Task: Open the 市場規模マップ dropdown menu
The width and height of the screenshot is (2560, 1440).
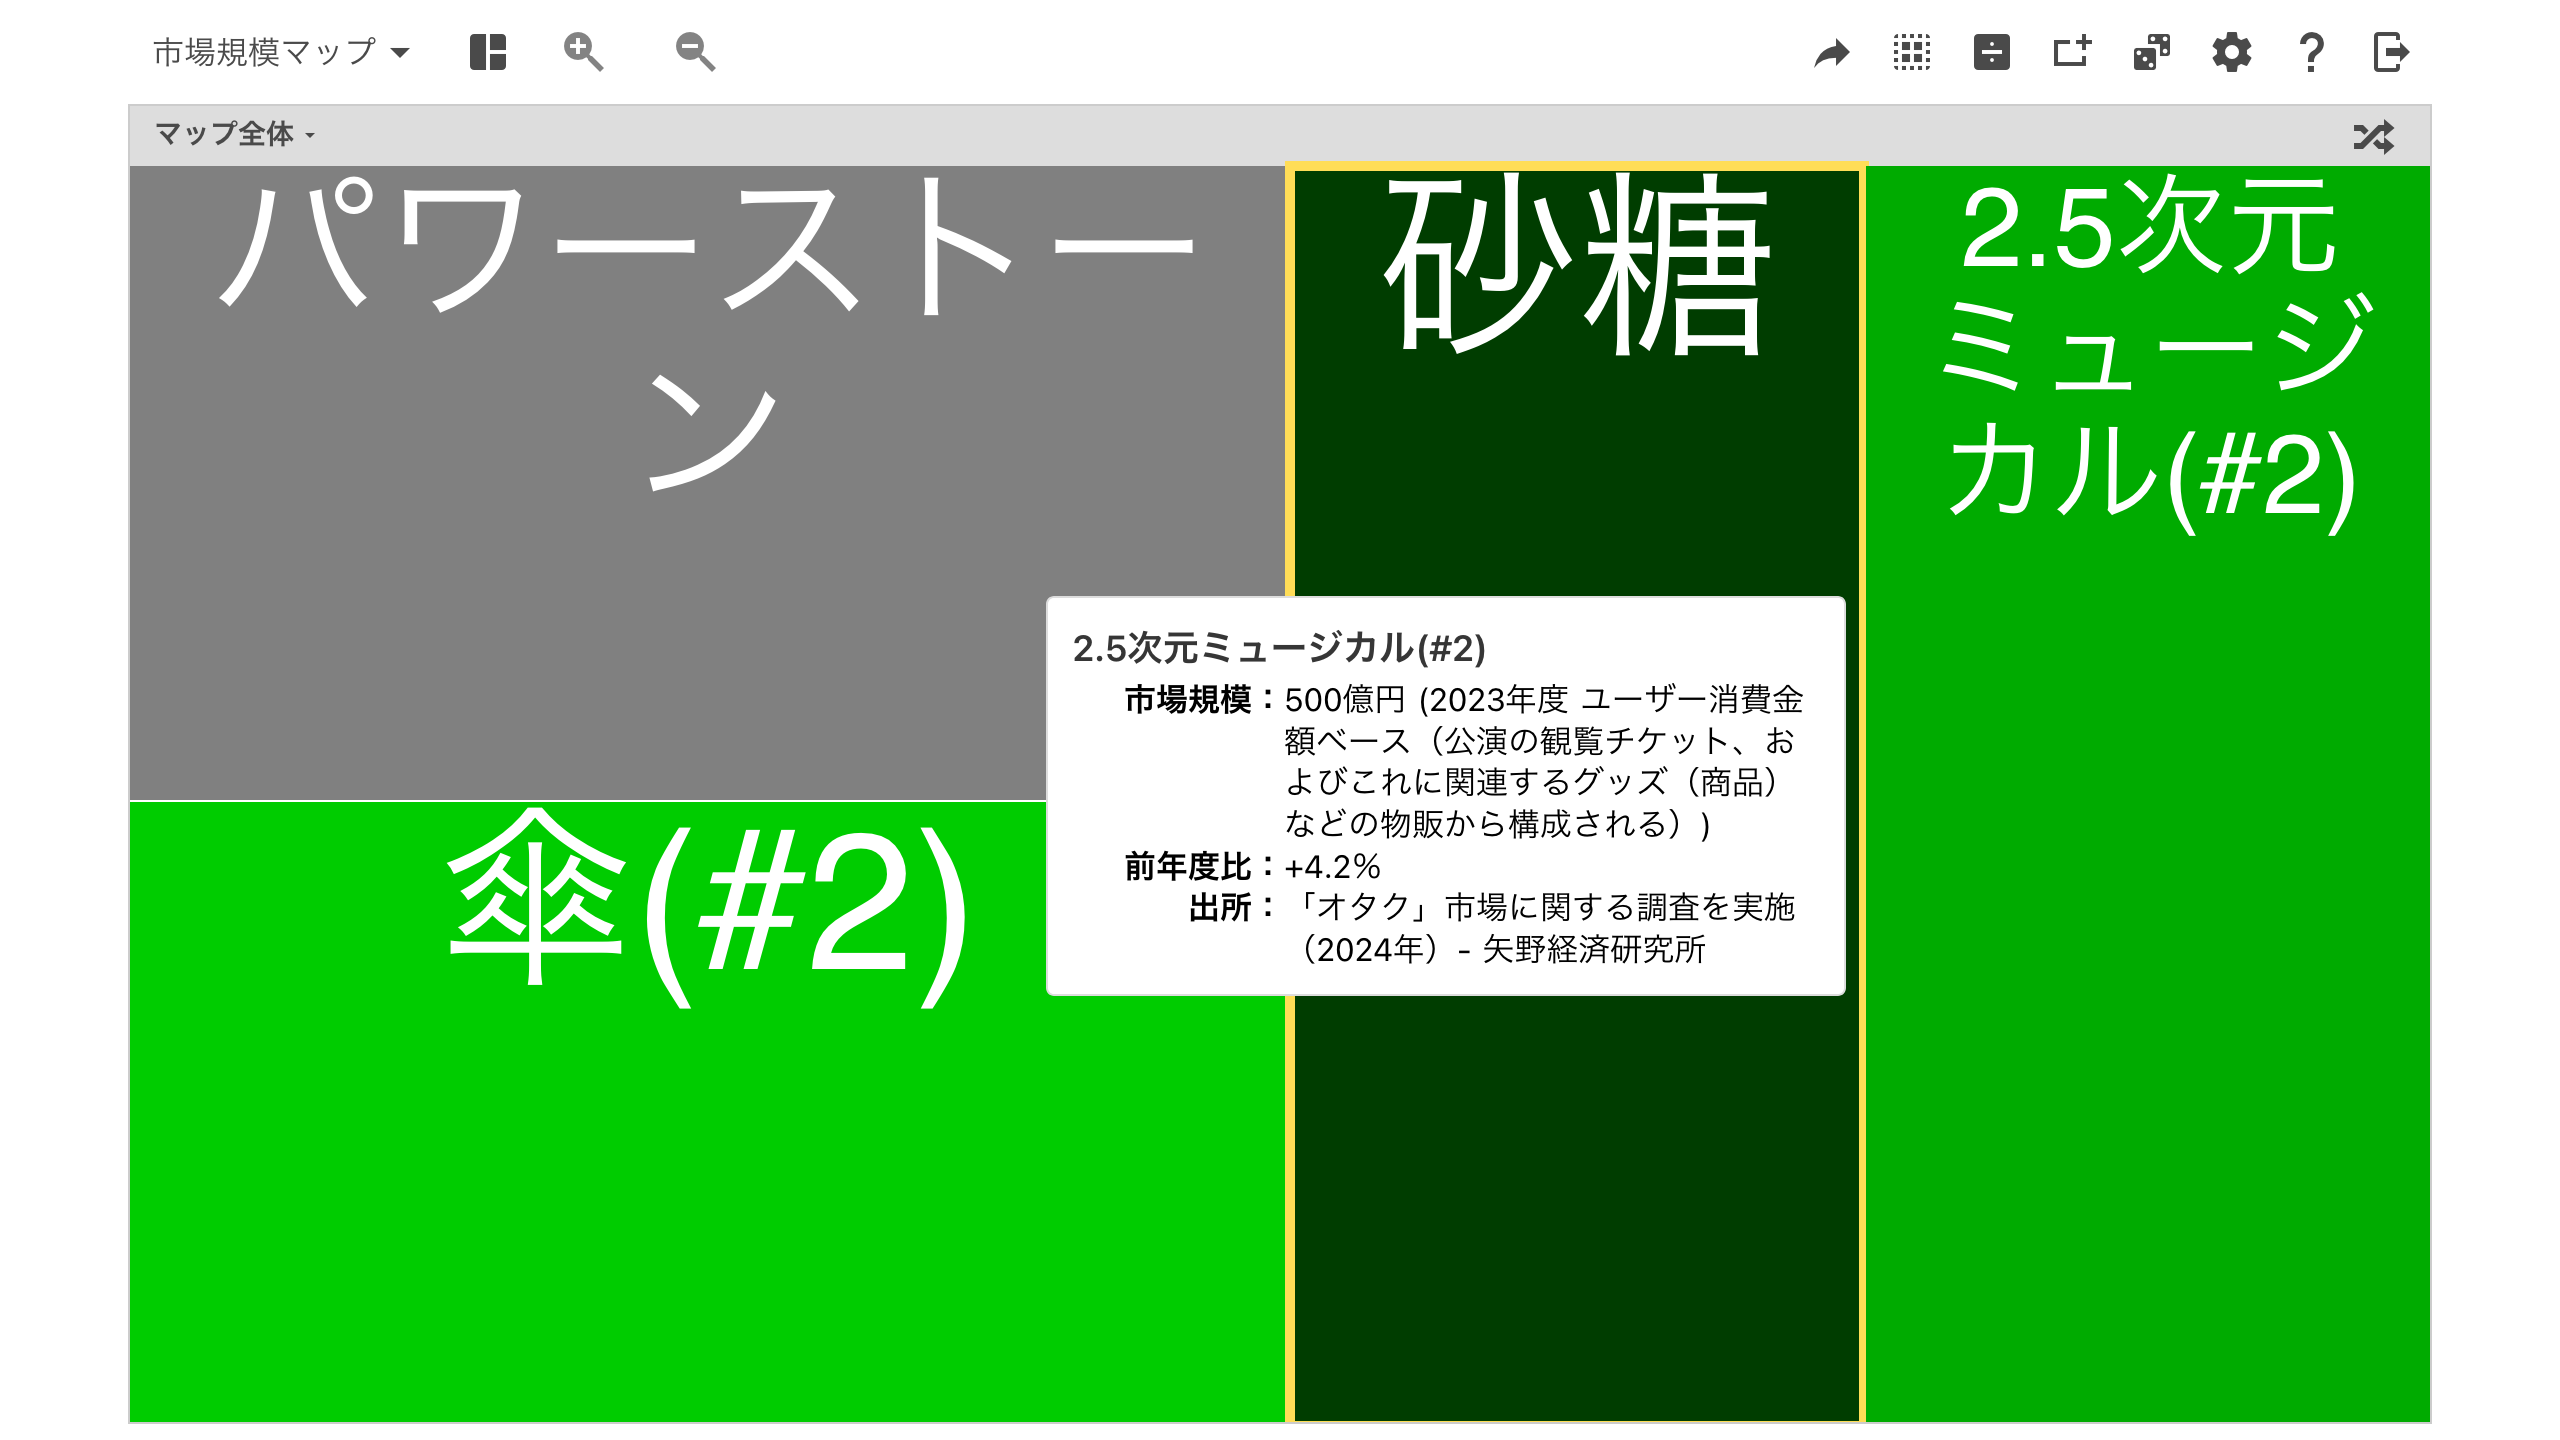Action: click(x=281, y=52)
